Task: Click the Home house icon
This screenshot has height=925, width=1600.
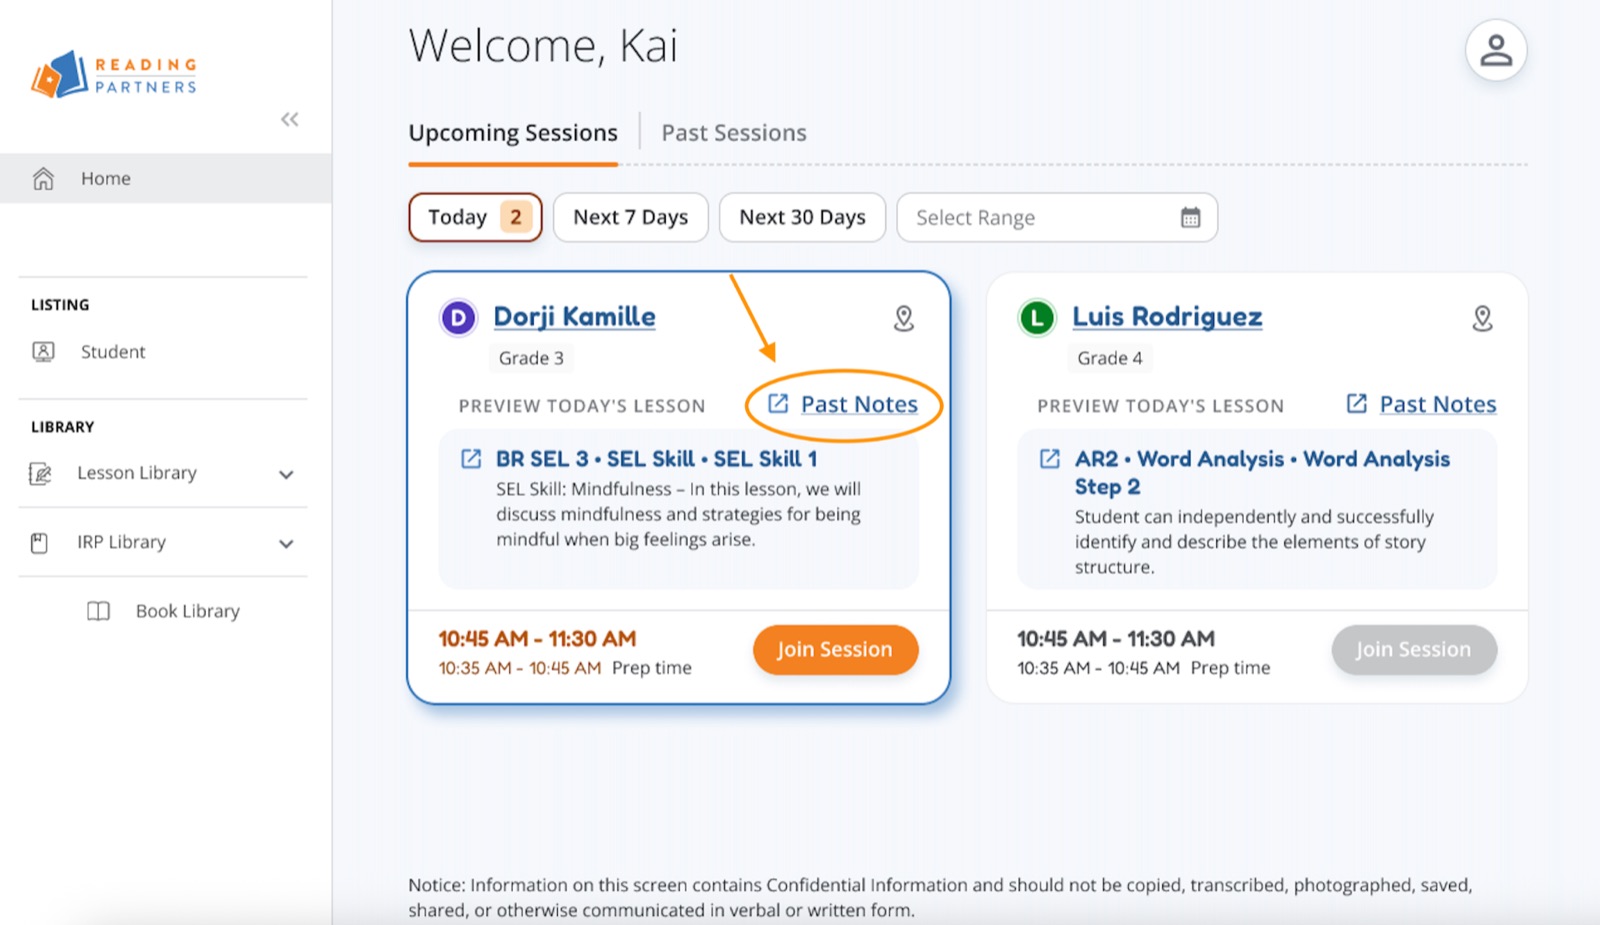Action: point(43,178)
